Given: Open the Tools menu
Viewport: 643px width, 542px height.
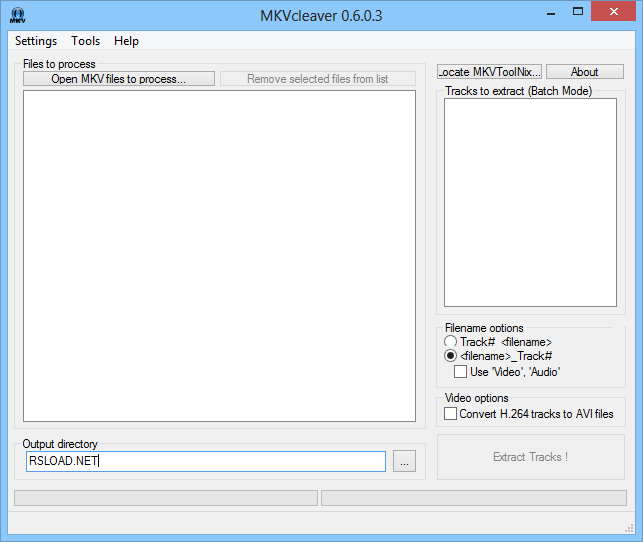Looking at the screenshot, I should point(85,41).
